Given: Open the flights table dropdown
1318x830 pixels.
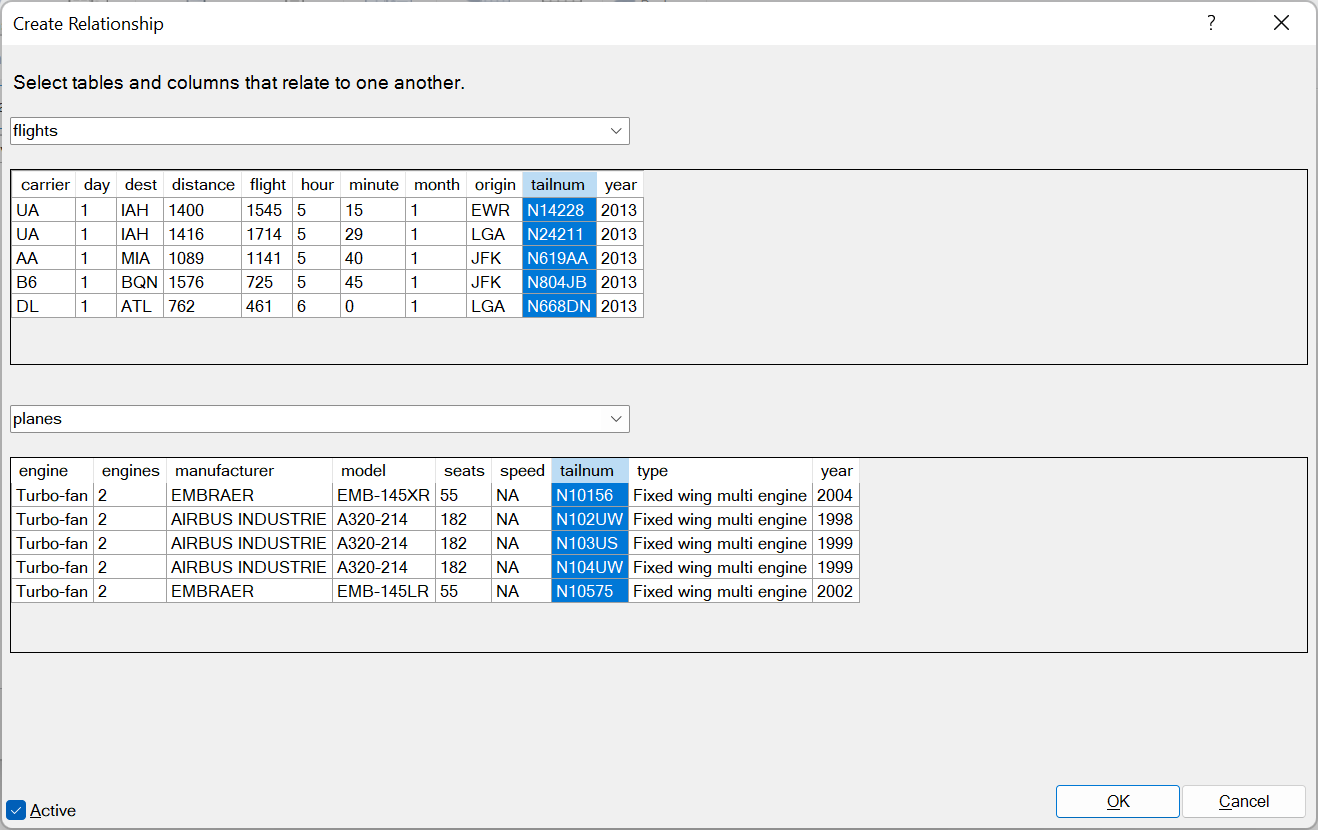Looking at the screenshot, I should point(615,131).
